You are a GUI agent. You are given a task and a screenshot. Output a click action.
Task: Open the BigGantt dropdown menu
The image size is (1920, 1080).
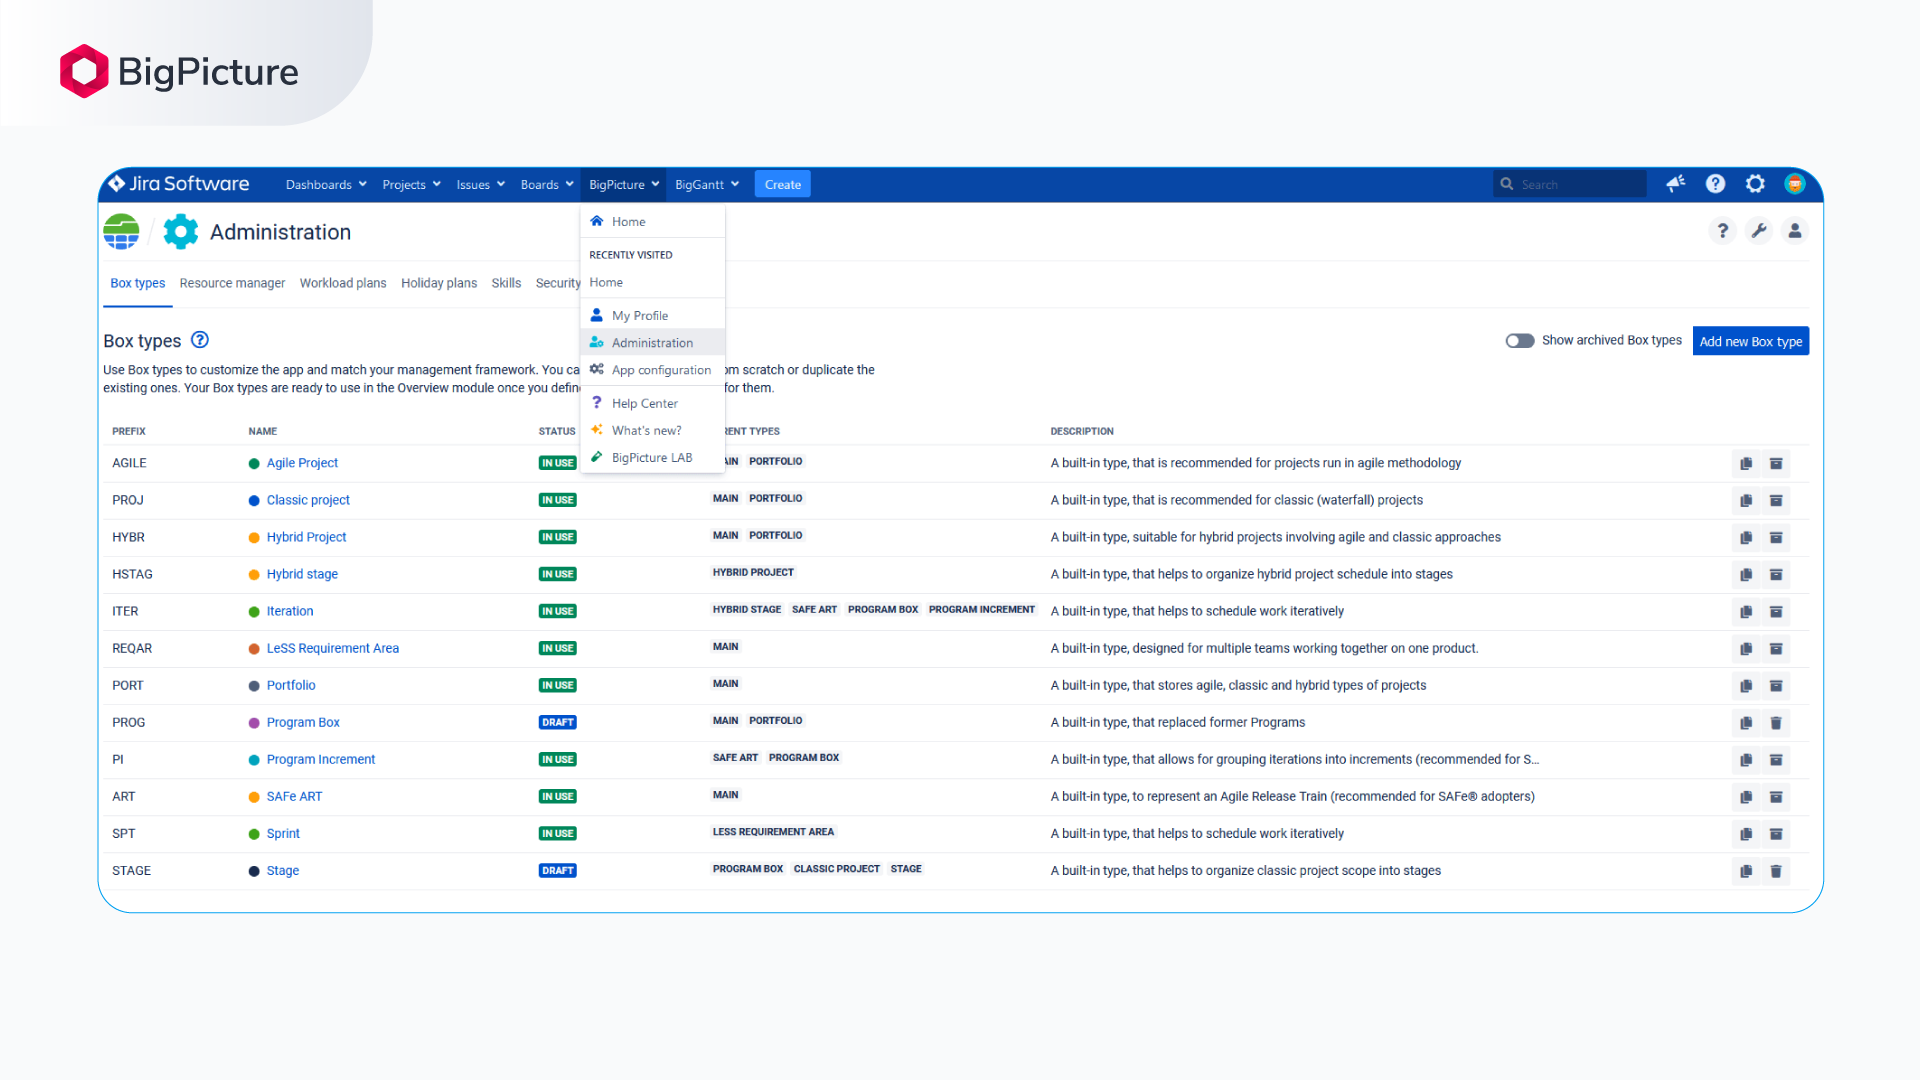(x=706, y=185)
